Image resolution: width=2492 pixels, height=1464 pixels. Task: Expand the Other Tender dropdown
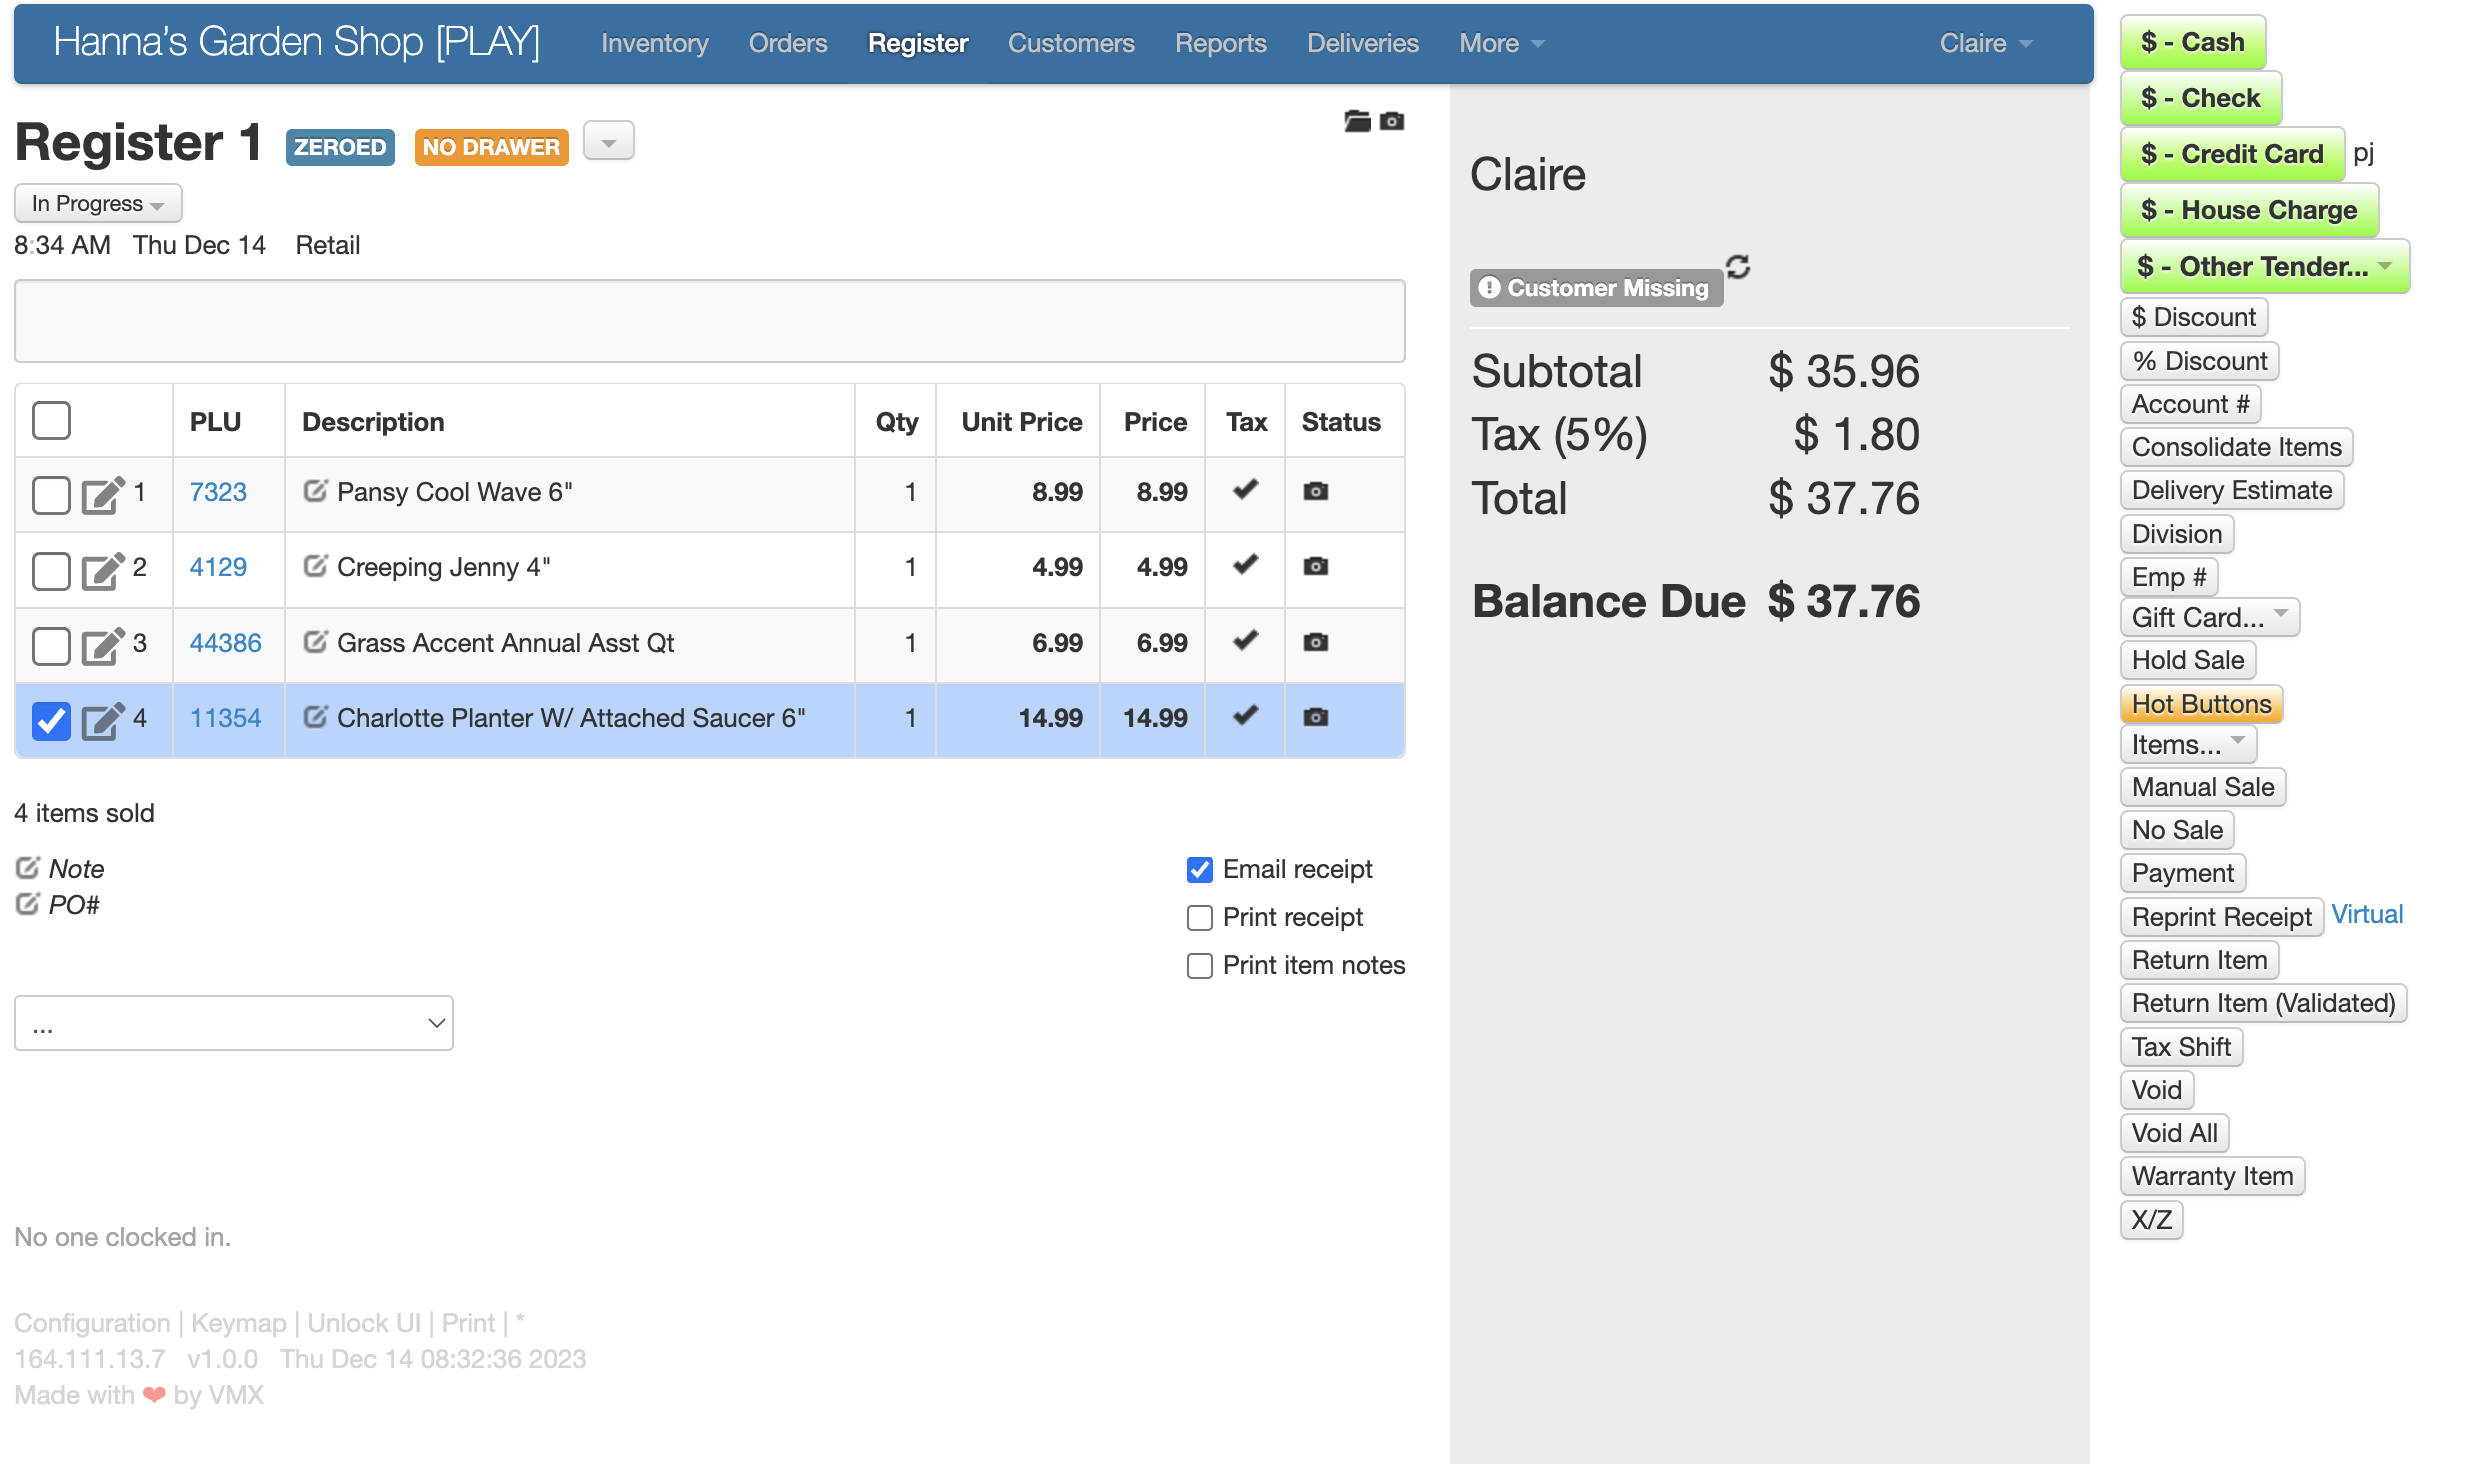point(2264,266)
